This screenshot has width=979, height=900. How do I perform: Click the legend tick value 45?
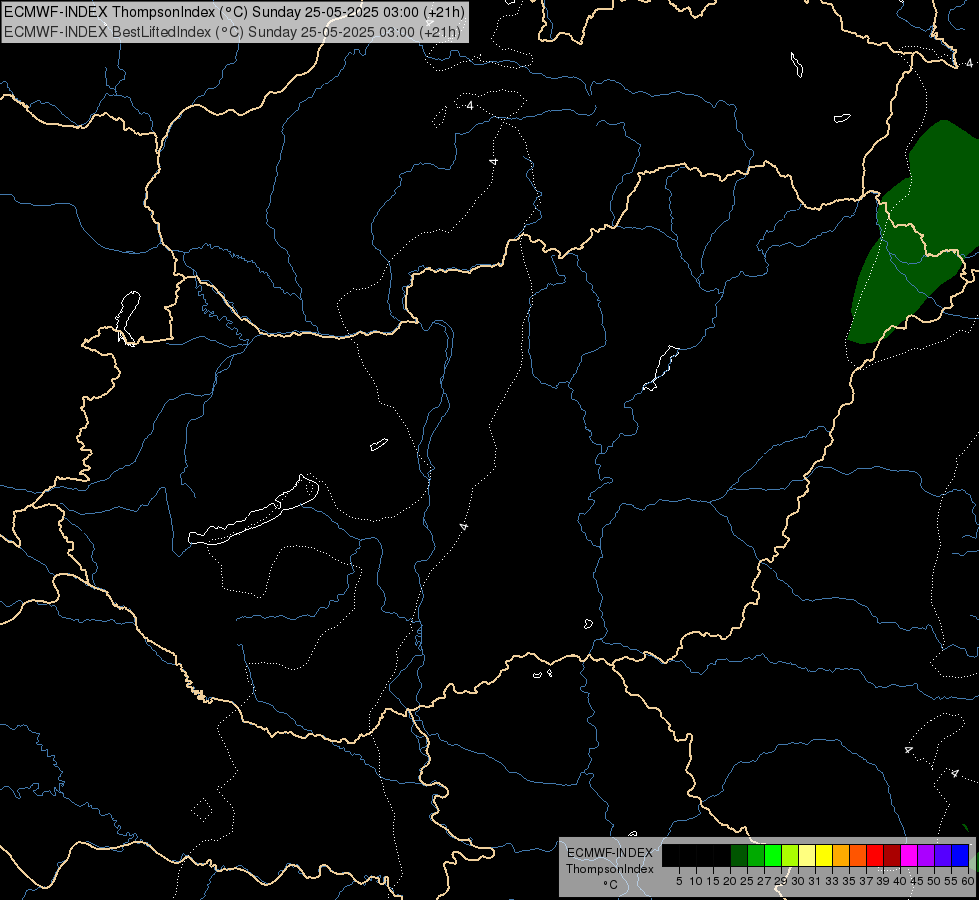click(917, 881)
